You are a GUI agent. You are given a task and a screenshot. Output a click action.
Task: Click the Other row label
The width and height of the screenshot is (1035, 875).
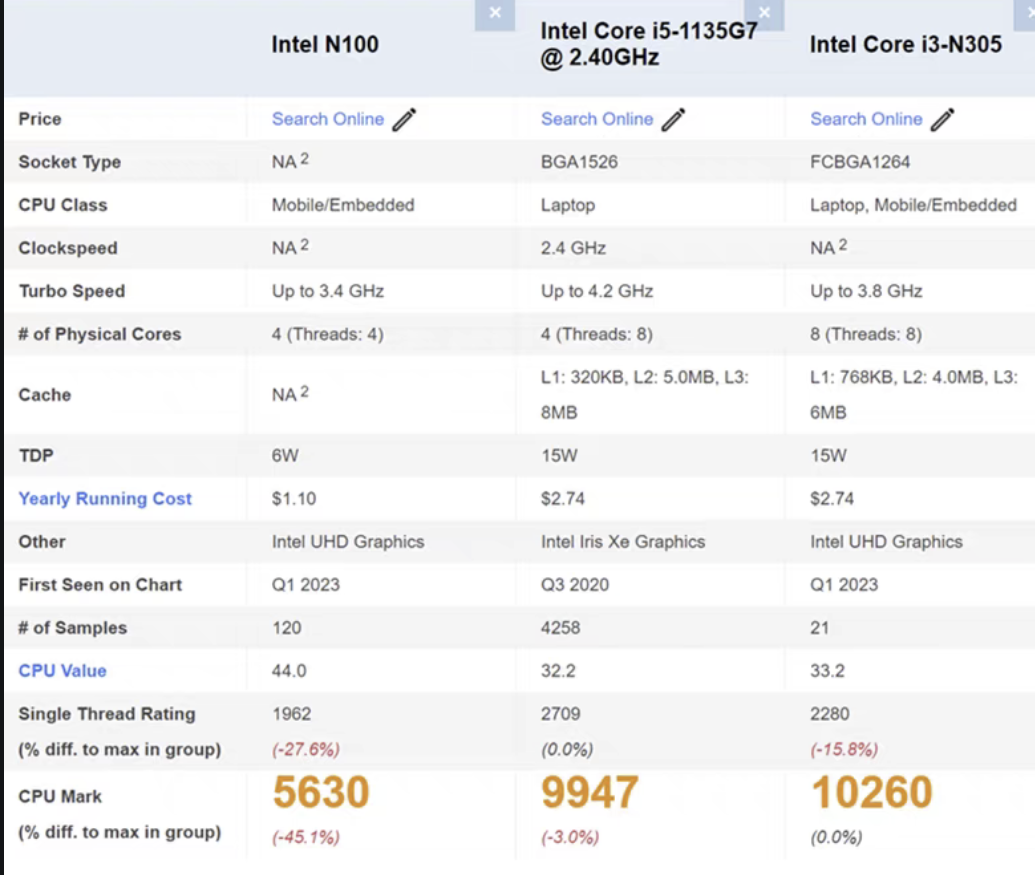click(42, 542)
